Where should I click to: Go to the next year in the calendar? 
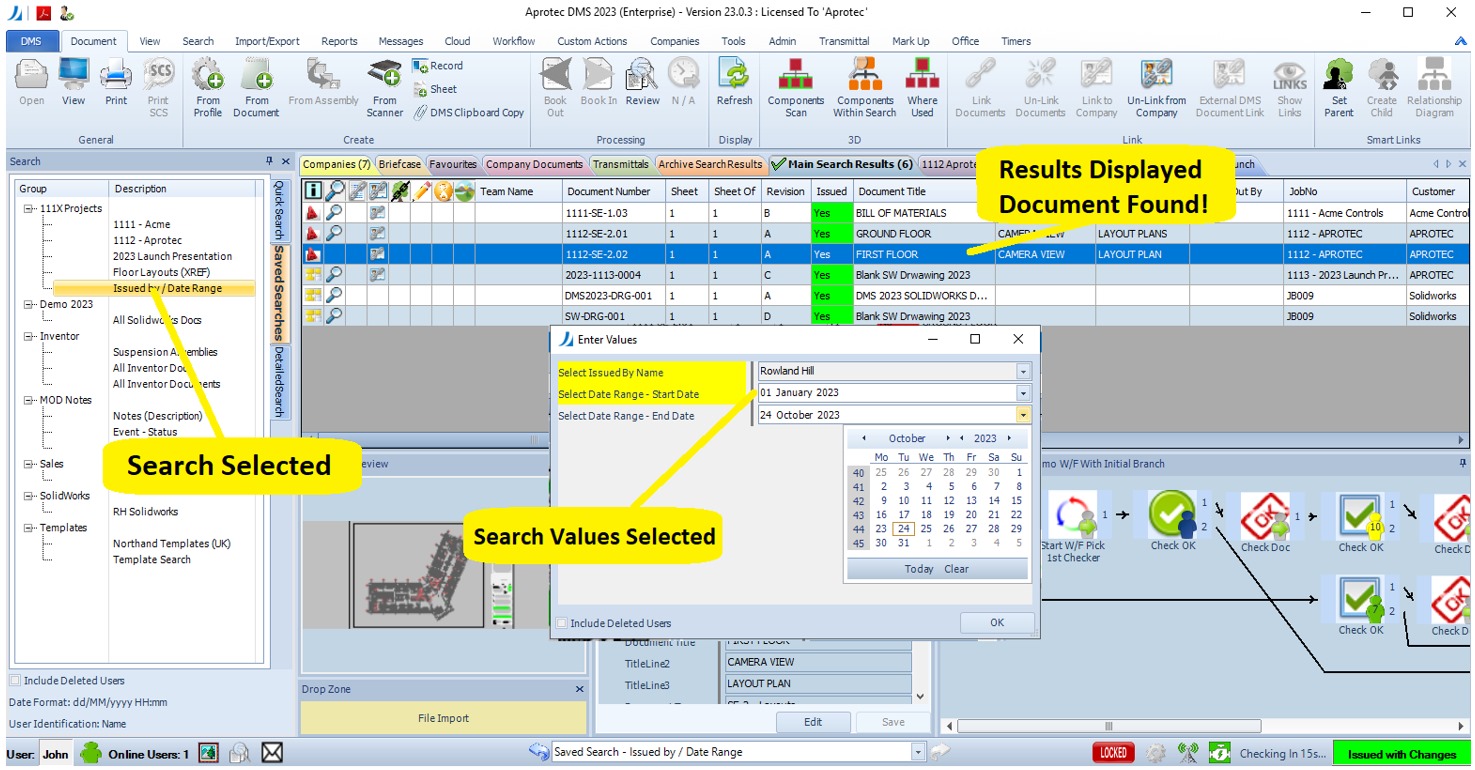(1009, 438)
